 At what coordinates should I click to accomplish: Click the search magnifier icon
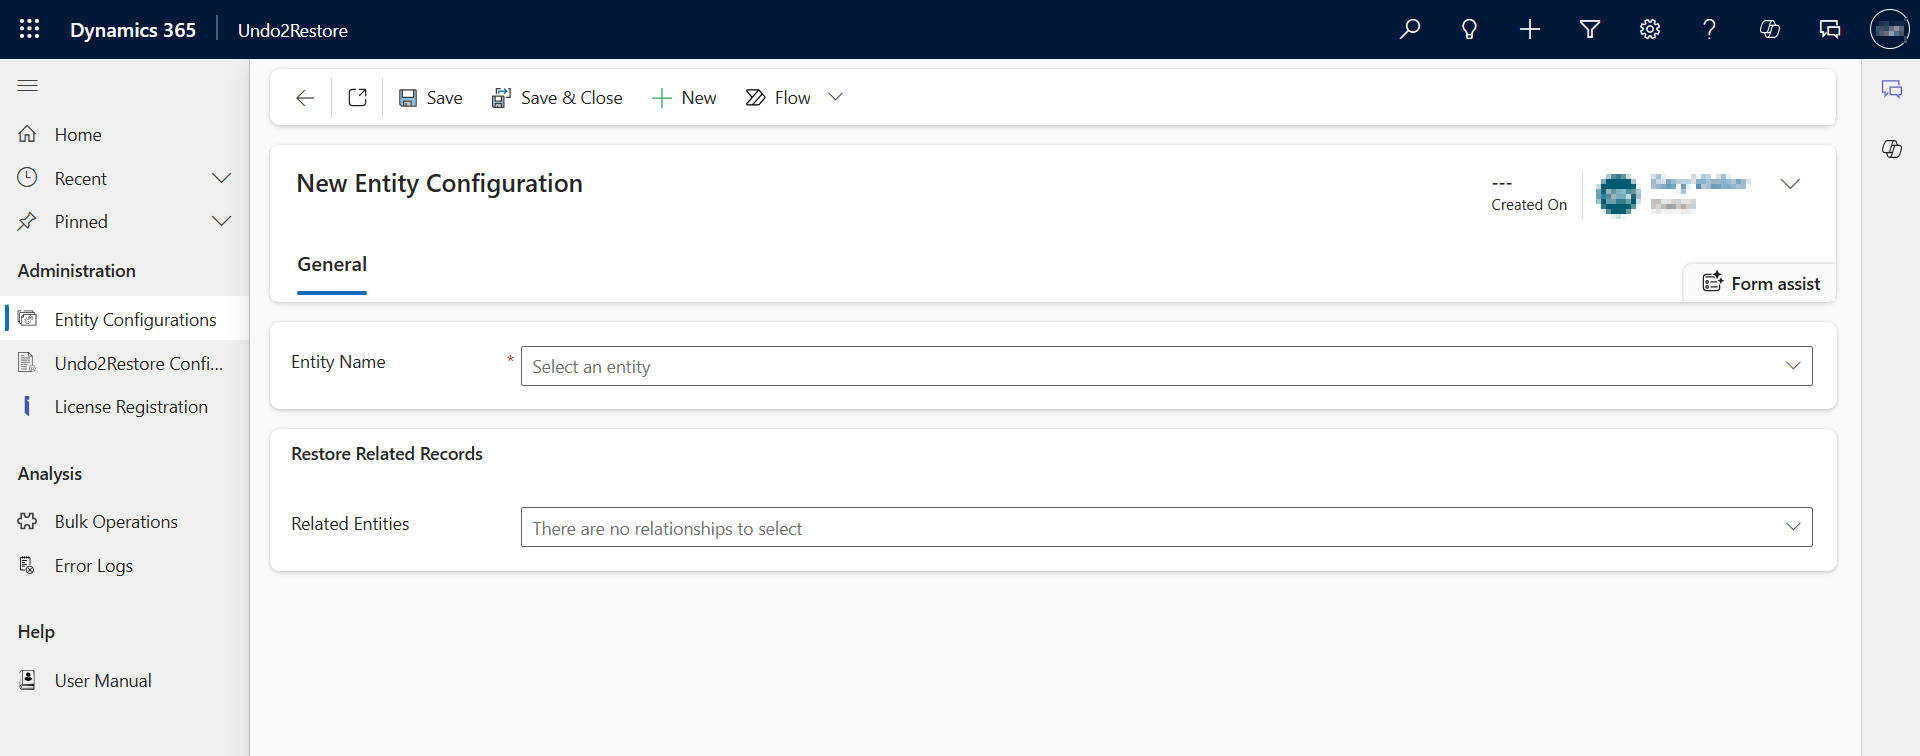1410,29
